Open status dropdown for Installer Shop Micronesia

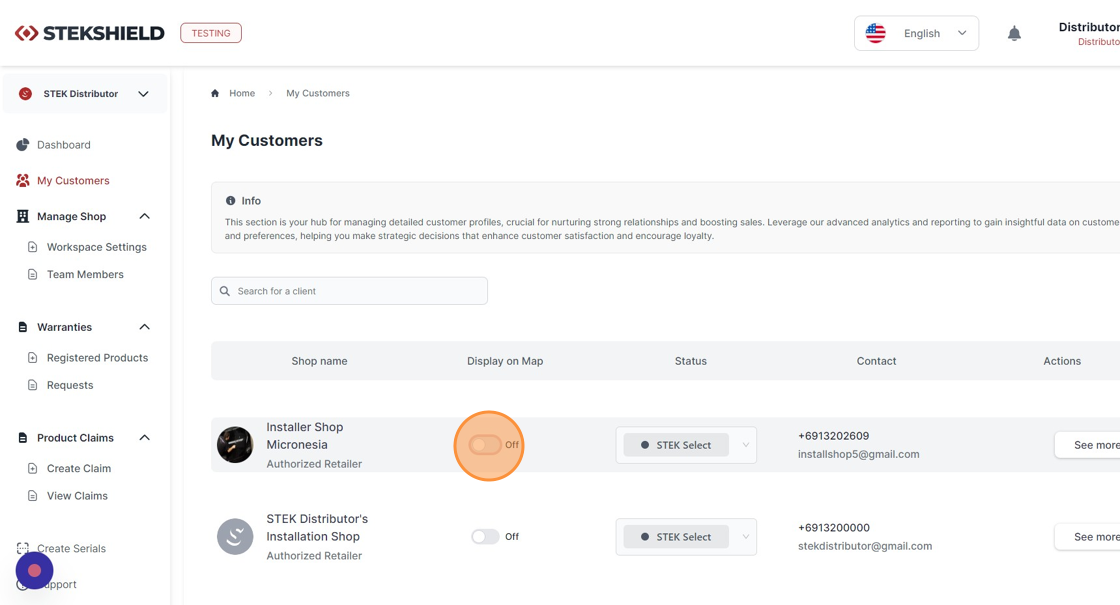coord(686,445)
